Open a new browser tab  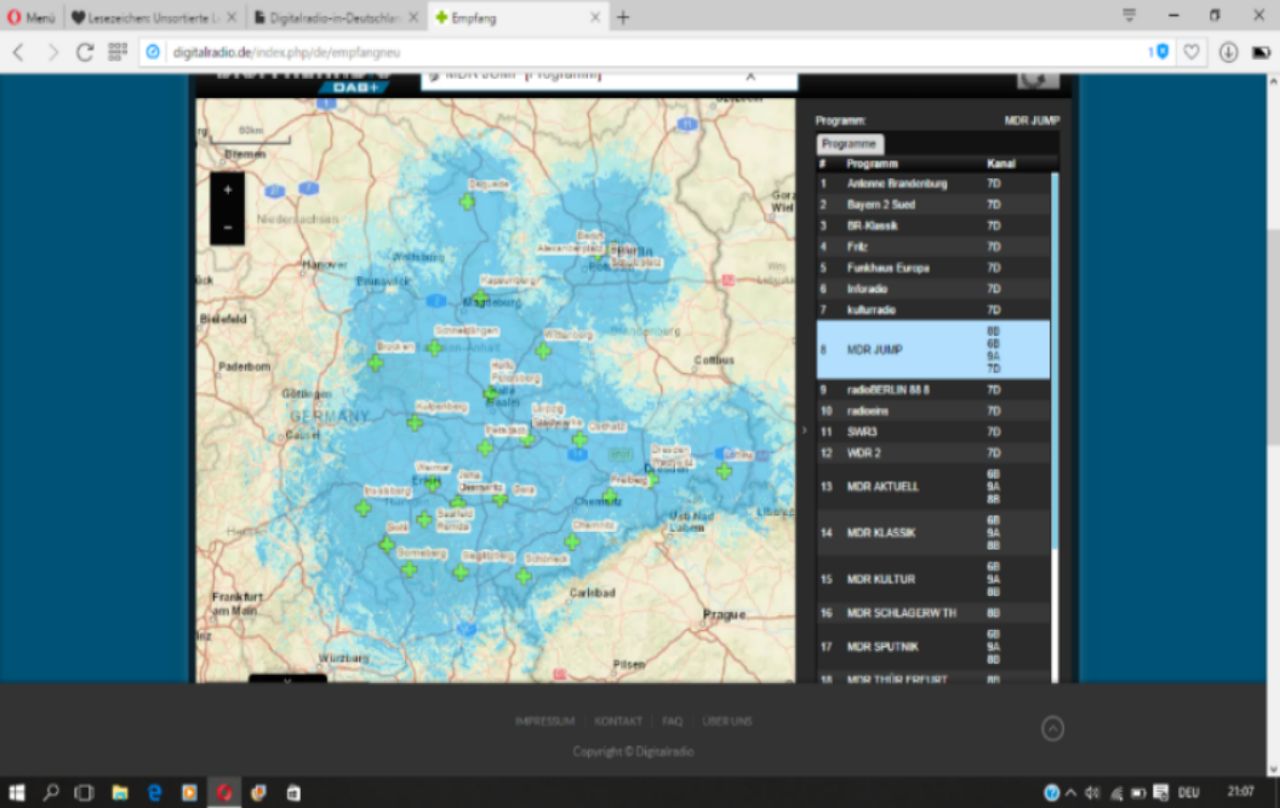coord(623,17)
